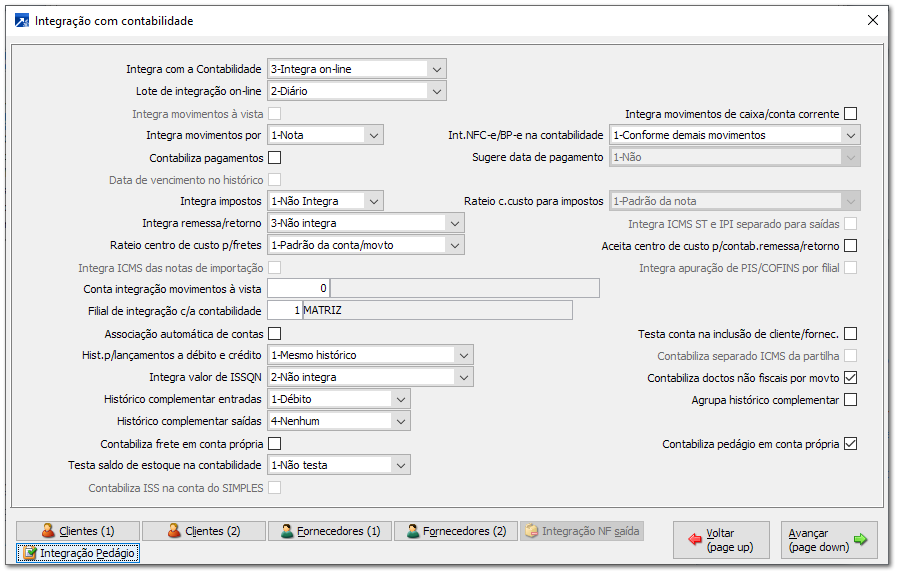Enable Integra movimentos de caixa/conta corrente
The image size is (898, 574).
point(850,114)
